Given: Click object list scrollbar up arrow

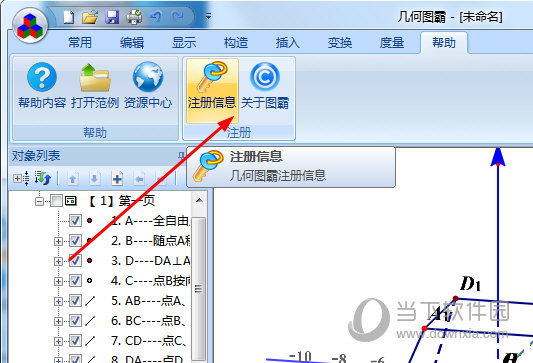Looking at the screenshot, I should coord(199,200).
